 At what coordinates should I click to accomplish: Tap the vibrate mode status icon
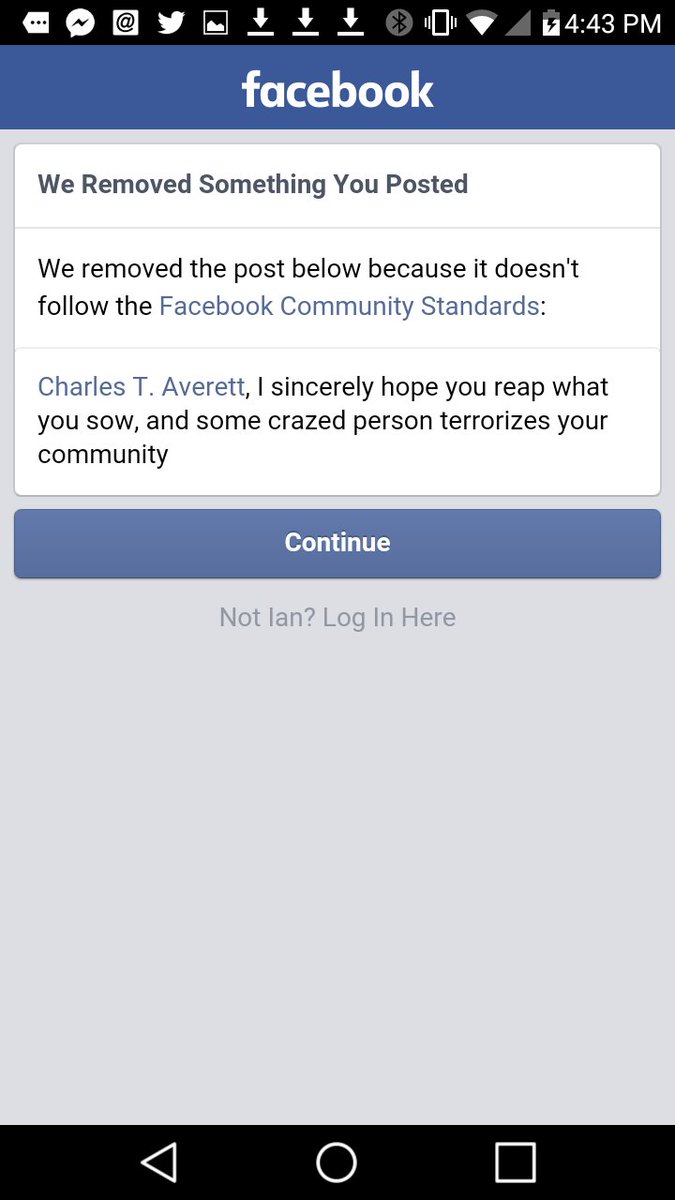[440, 22]
